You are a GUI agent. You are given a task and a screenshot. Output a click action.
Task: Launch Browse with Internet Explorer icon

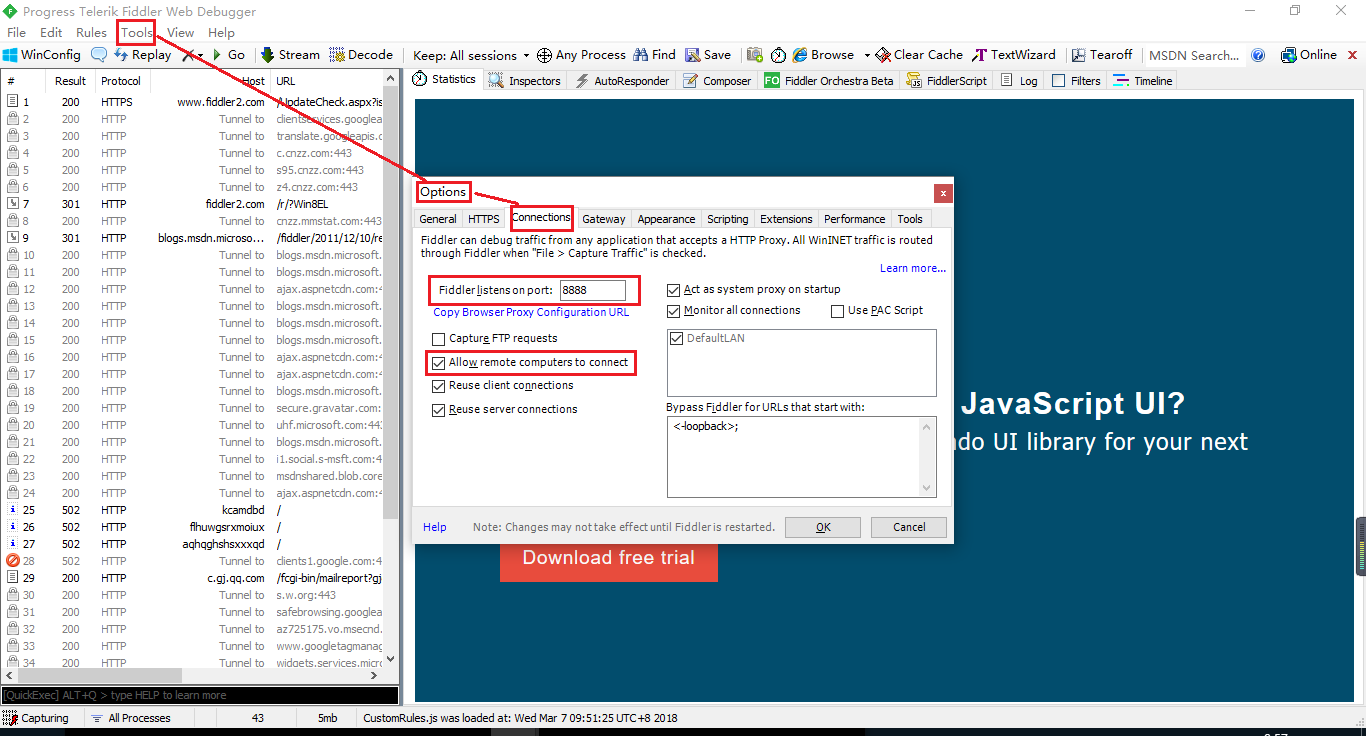823,55
